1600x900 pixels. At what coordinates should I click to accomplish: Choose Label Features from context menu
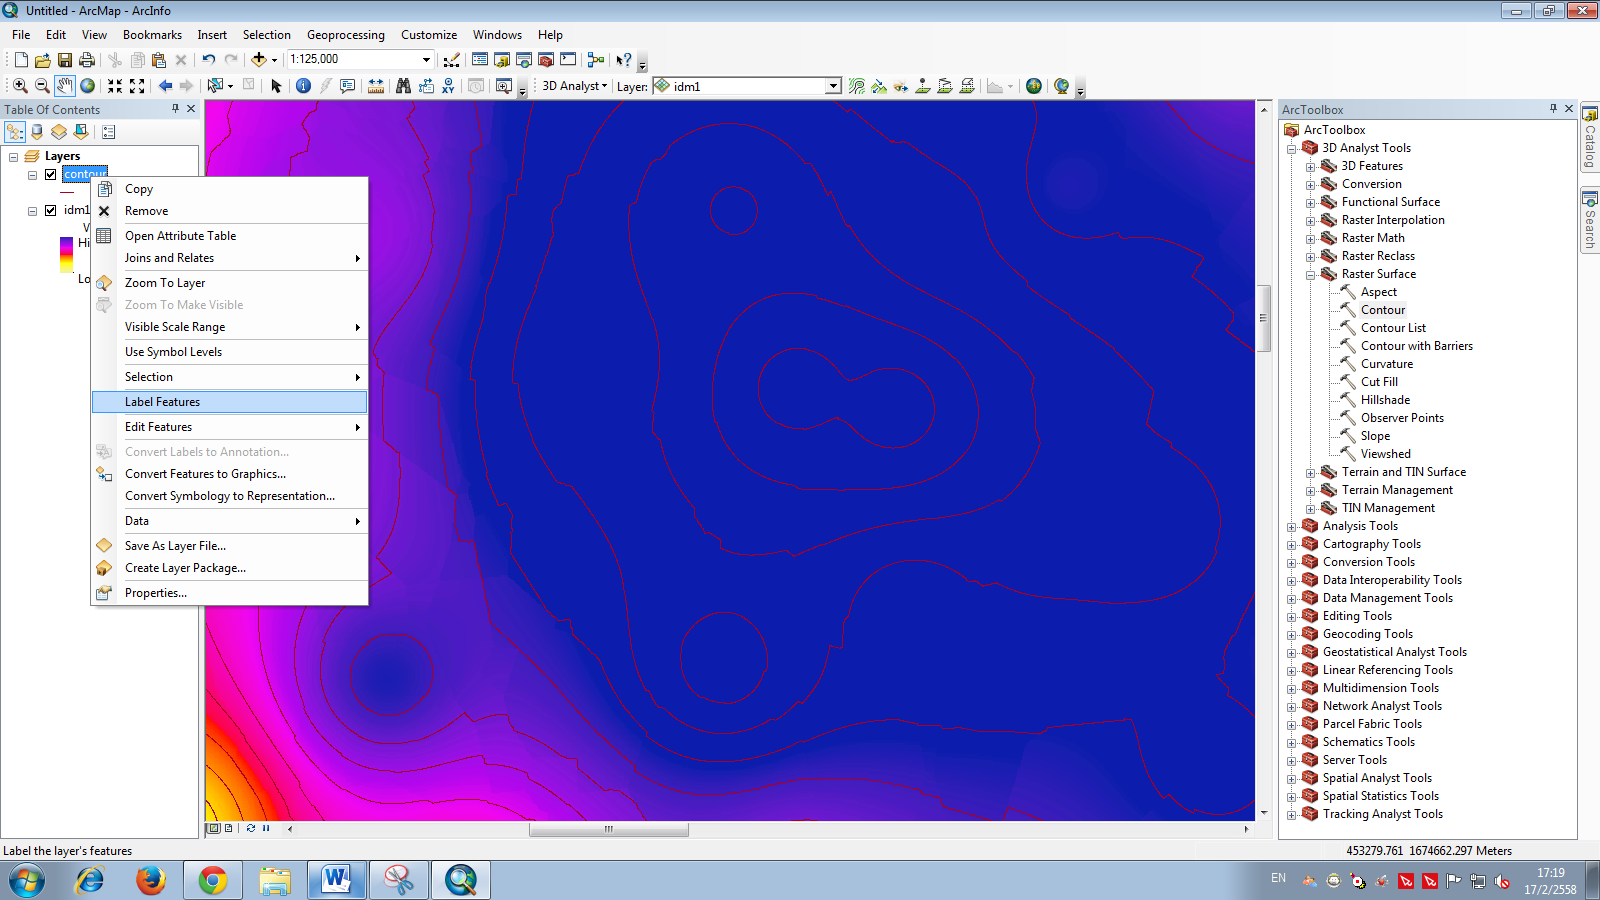230,402
